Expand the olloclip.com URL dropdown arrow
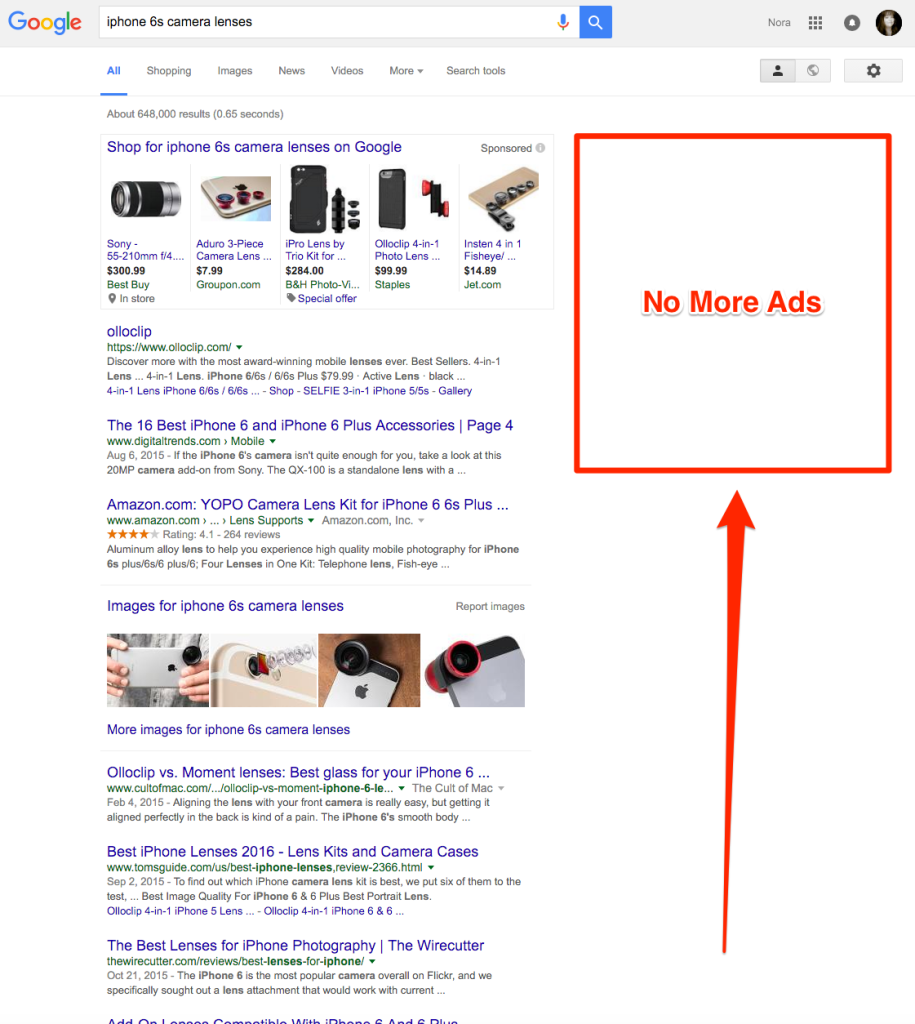This screenshot has width=915, height=1024. point(239,347)
